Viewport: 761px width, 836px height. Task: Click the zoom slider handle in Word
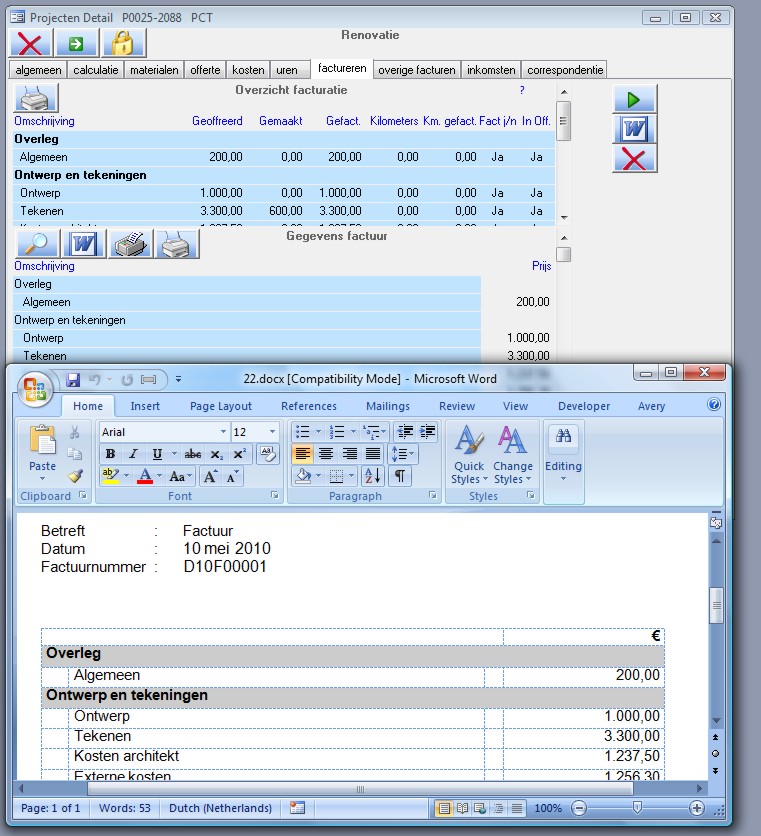click(x=637, y=808)
